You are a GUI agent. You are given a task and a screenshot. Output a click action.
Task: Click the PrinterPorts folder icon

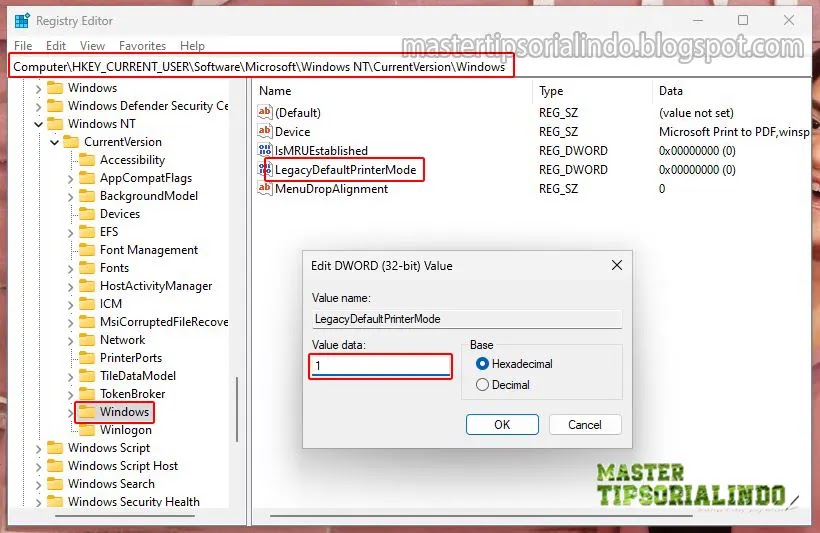pyautogui.click(x=87, y=358)
